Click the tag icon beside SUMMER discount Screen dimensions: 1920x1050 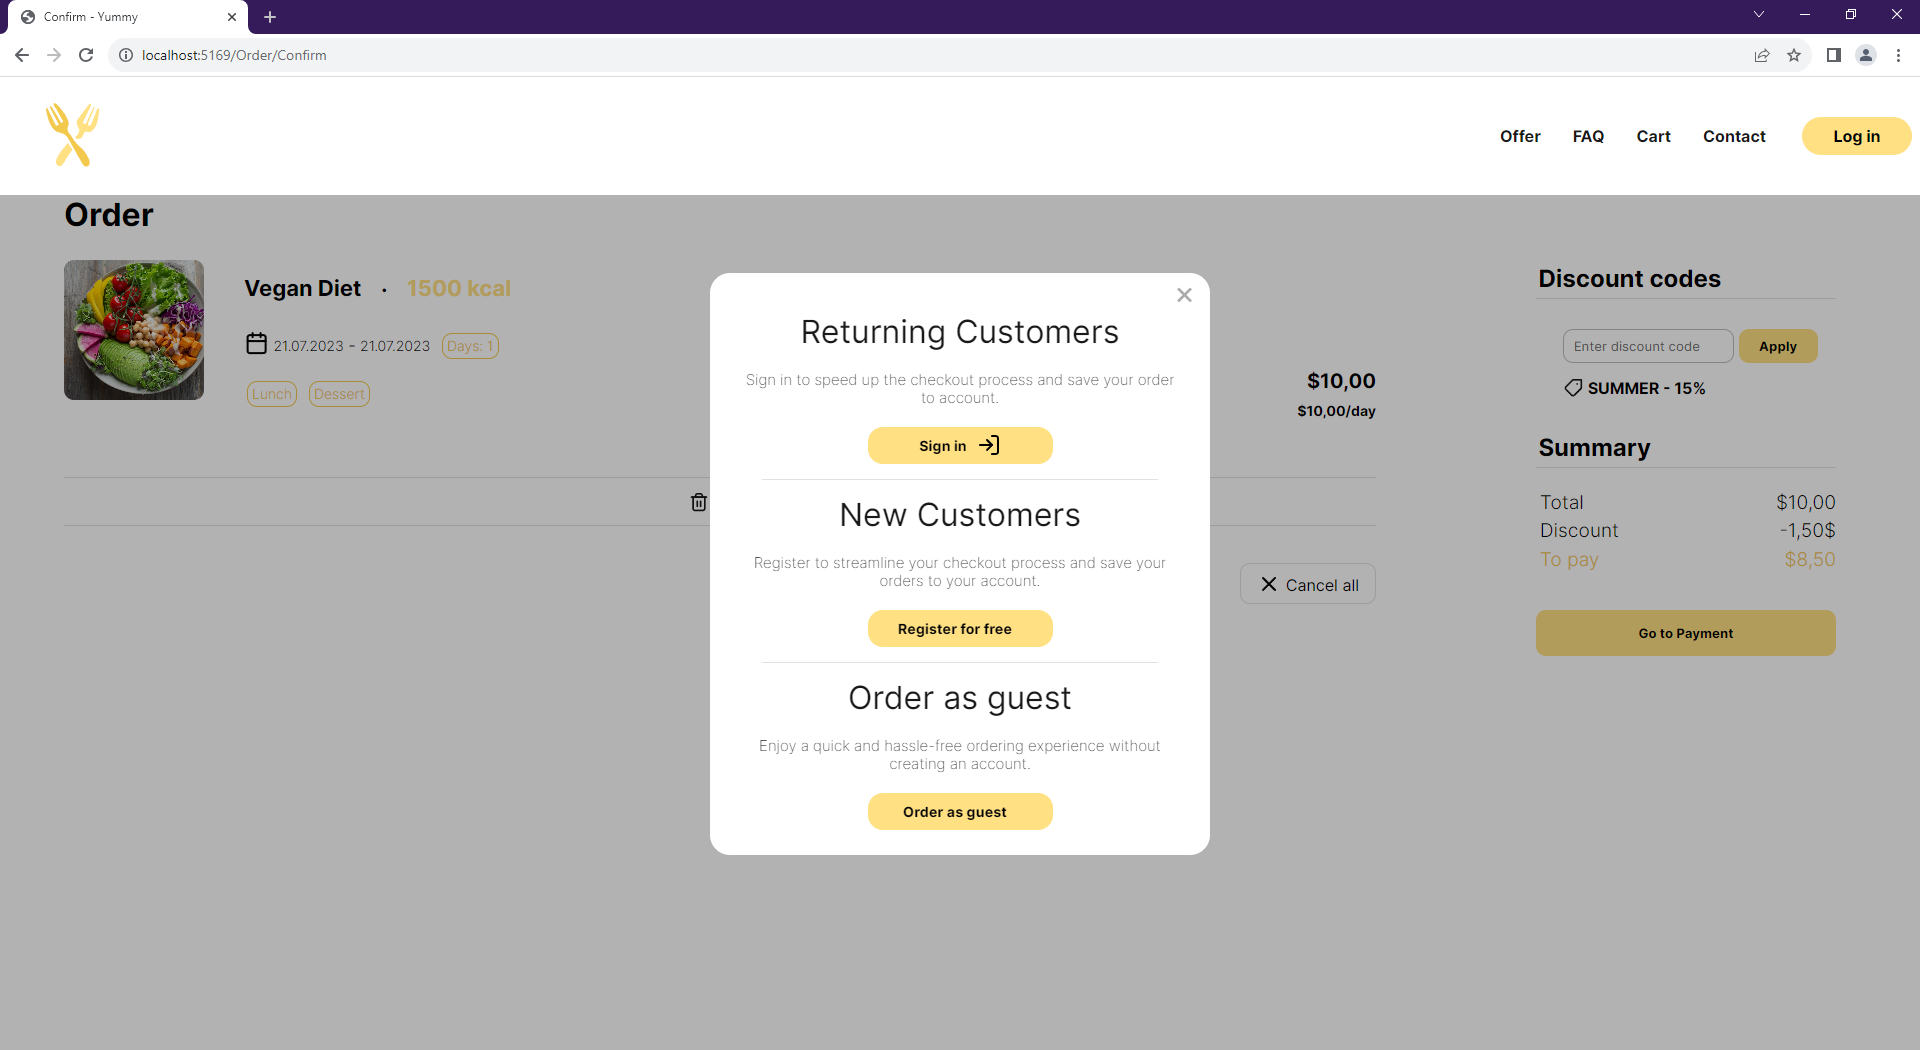point(1572,388)
